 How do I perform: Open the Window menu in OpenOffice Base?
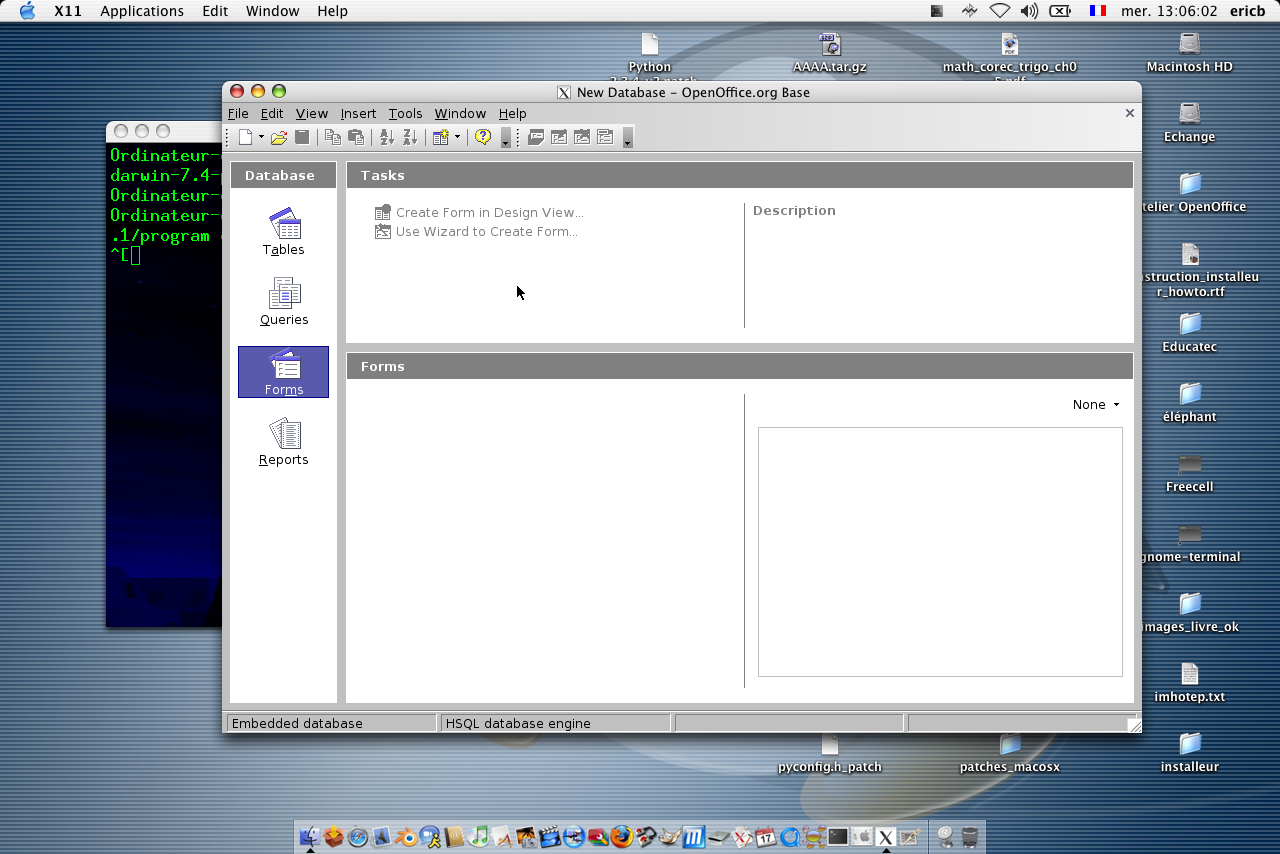[460, 113]
